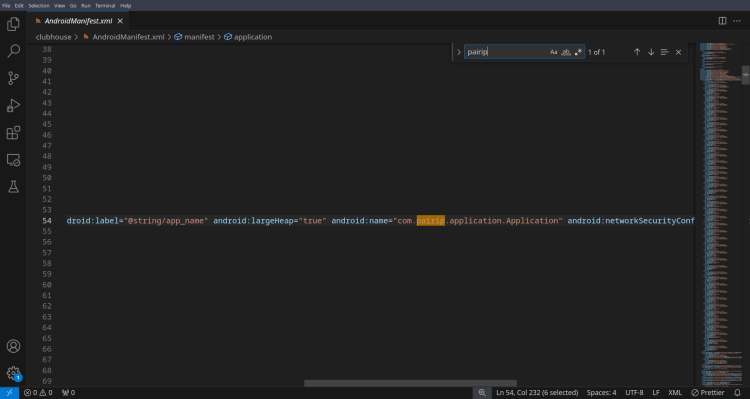
Task: Open the File menu
Action: click(6, 6)
